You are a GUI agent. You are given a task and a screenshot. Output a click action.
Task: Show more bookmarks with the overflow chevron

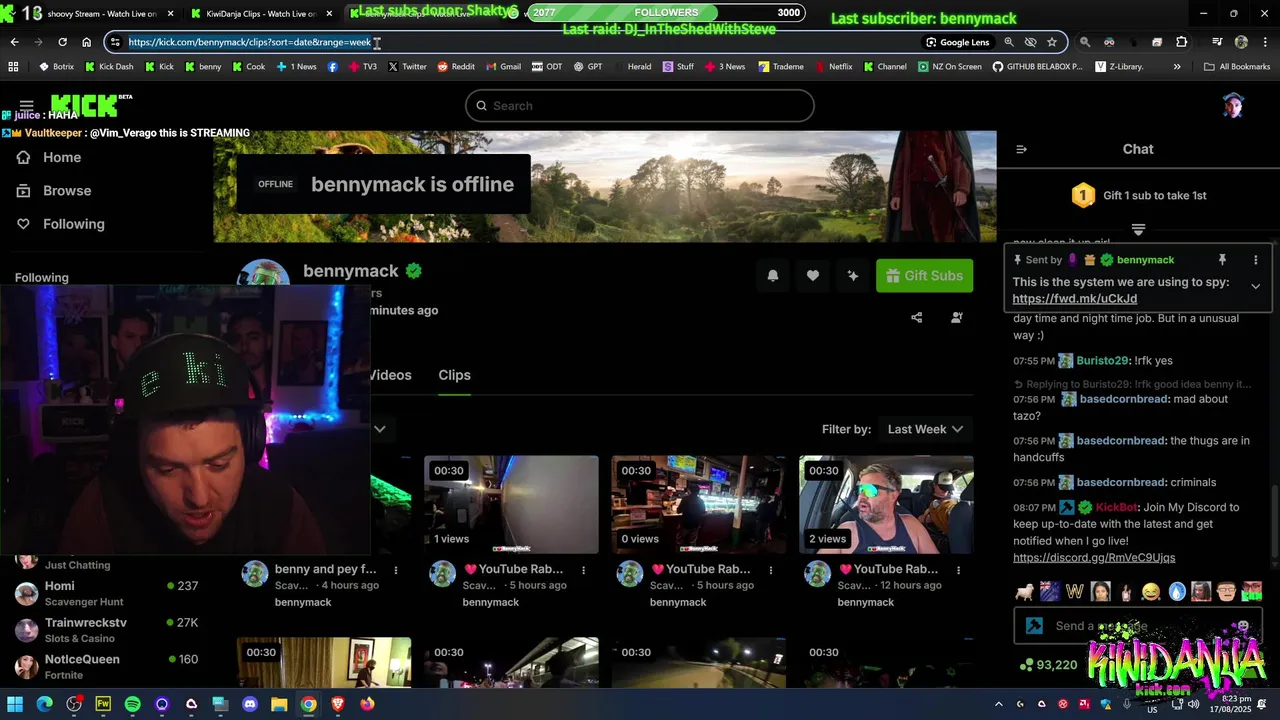(1177, 67)
